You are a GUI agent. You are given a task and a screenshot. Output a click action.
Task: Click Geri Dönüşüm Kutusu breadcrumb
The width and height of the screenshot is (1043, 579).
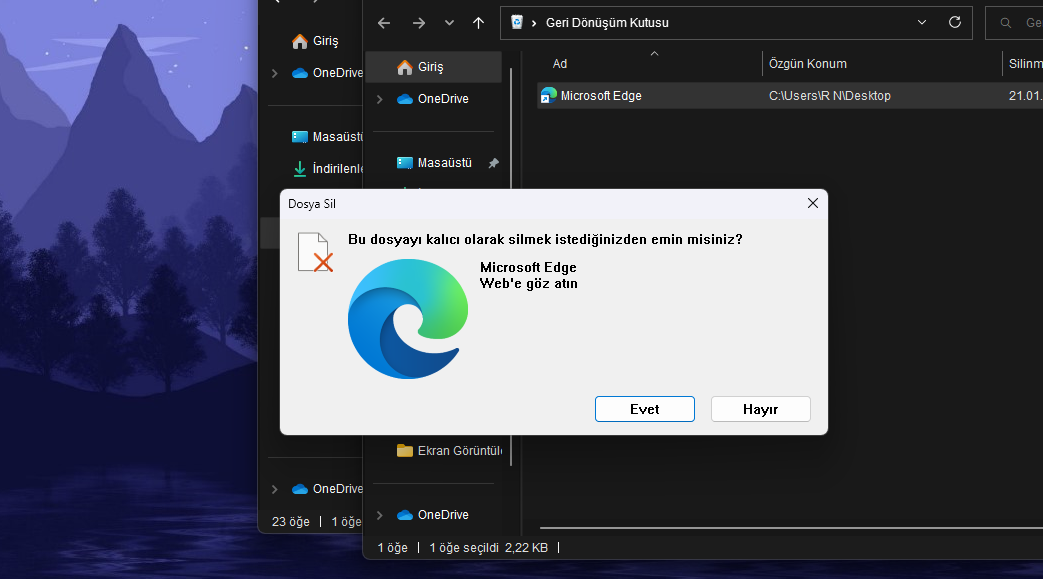(607, 23)
